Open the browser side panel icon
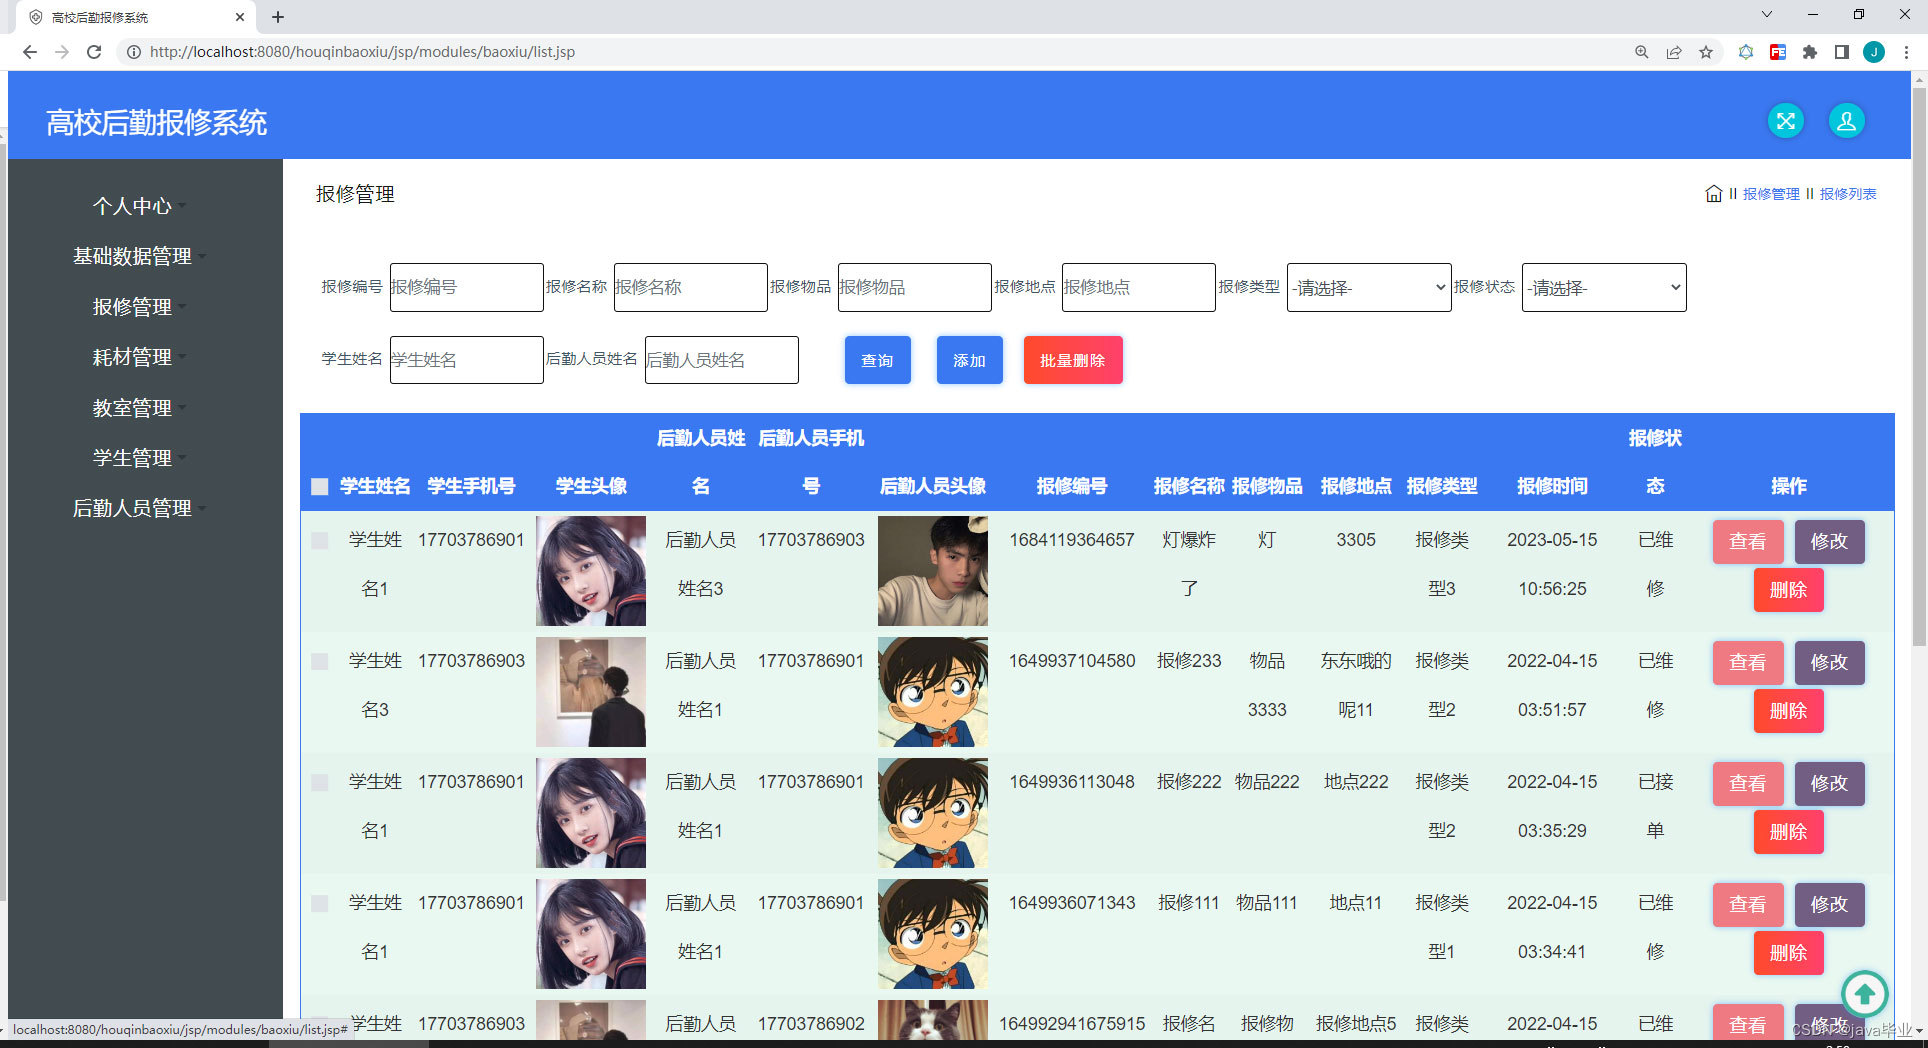The width and height of the screenshot is (1928, 1048). [x=1842, y=52]
